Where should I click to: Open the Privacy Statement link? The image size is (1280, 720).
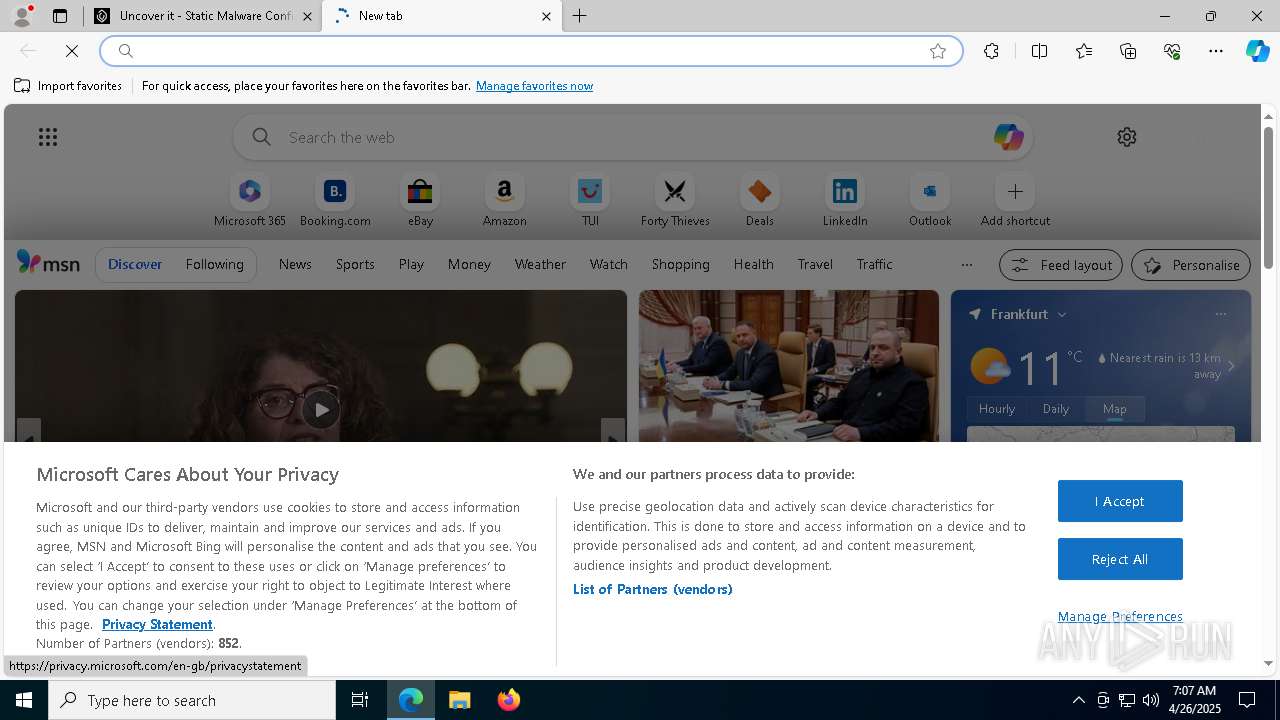(x=157, y=624)
